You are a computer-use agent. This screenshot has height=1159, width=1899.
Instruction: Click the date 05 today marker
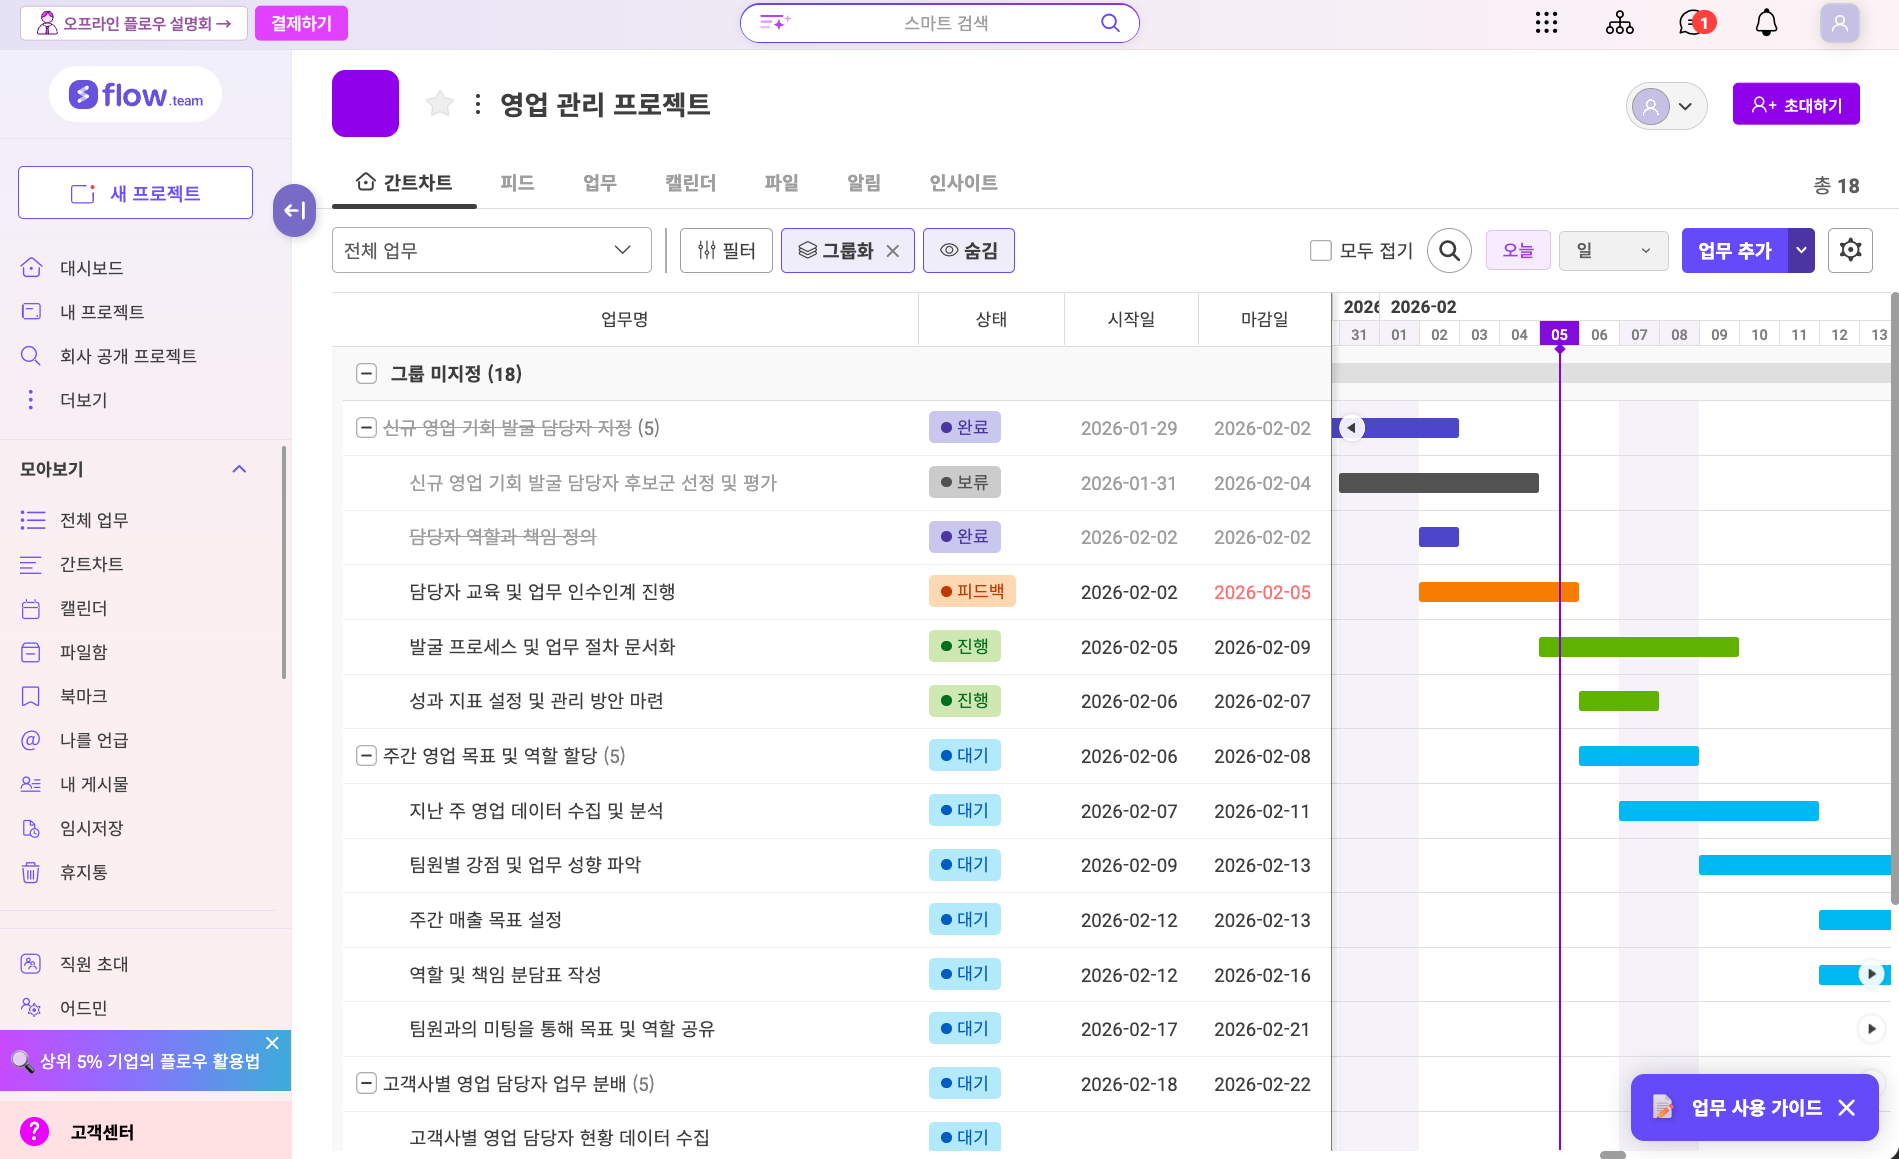1559,335
